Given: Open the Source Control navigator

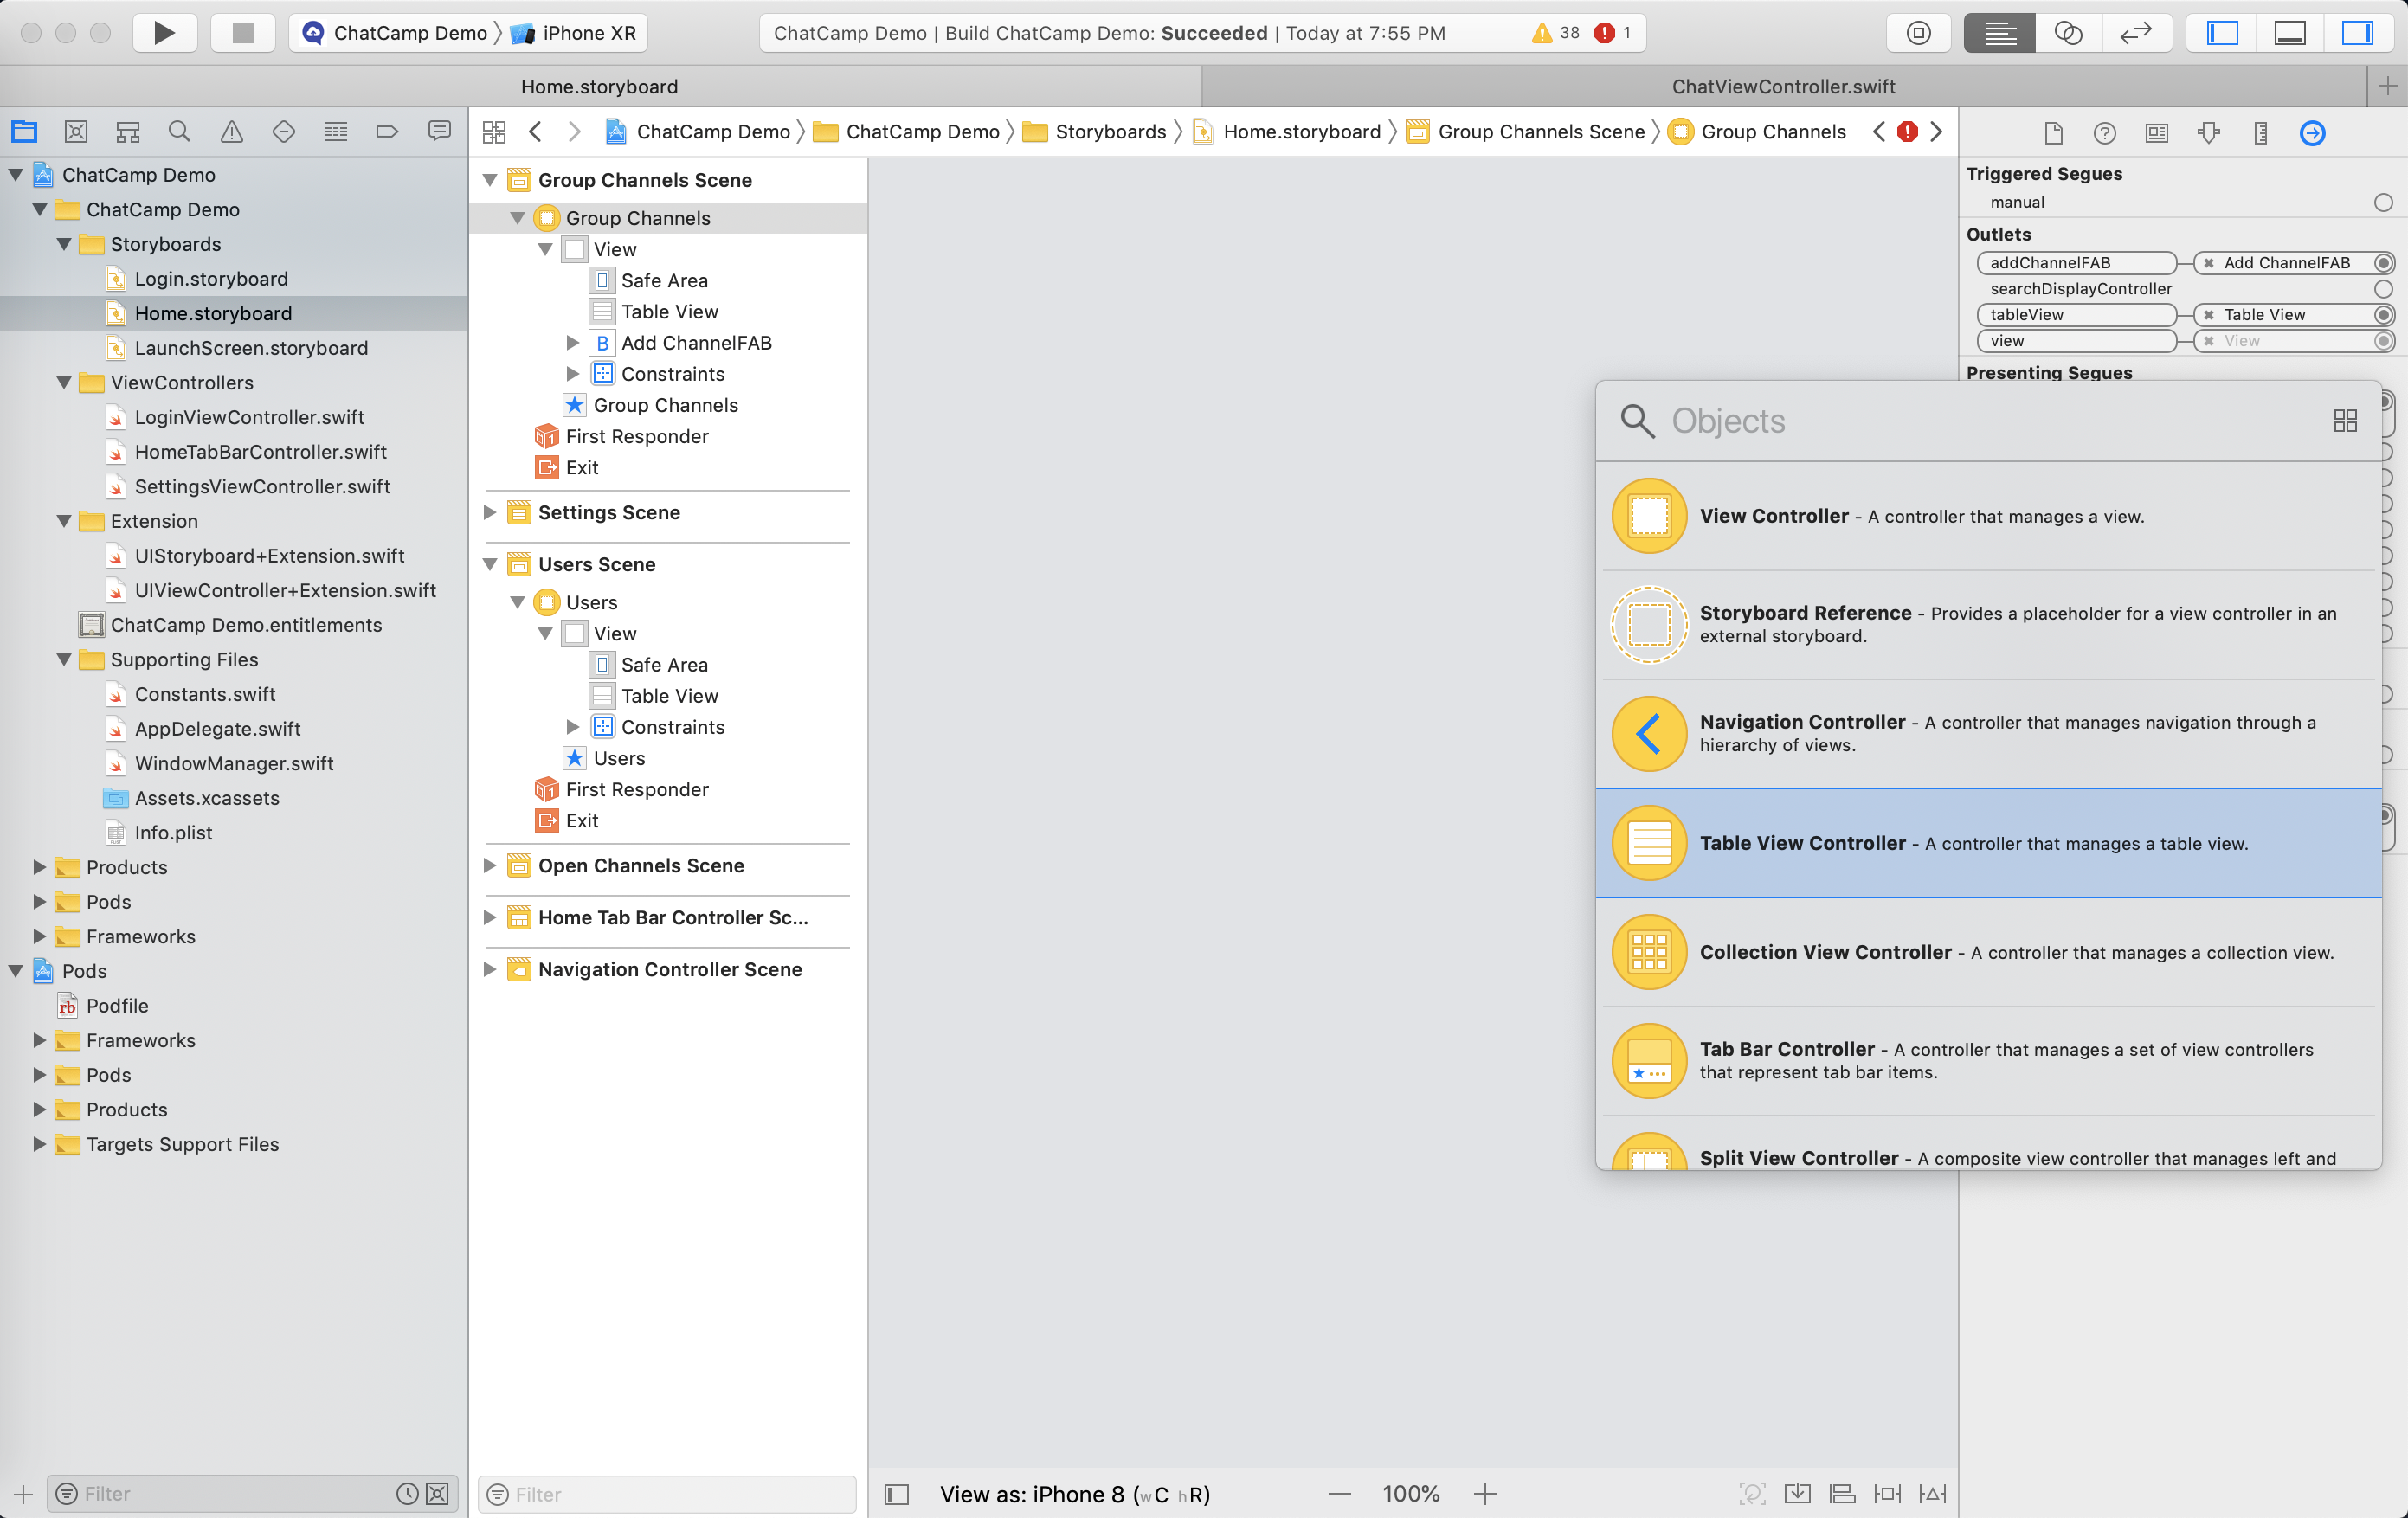Looking at the screenshot, I should 76,131.
